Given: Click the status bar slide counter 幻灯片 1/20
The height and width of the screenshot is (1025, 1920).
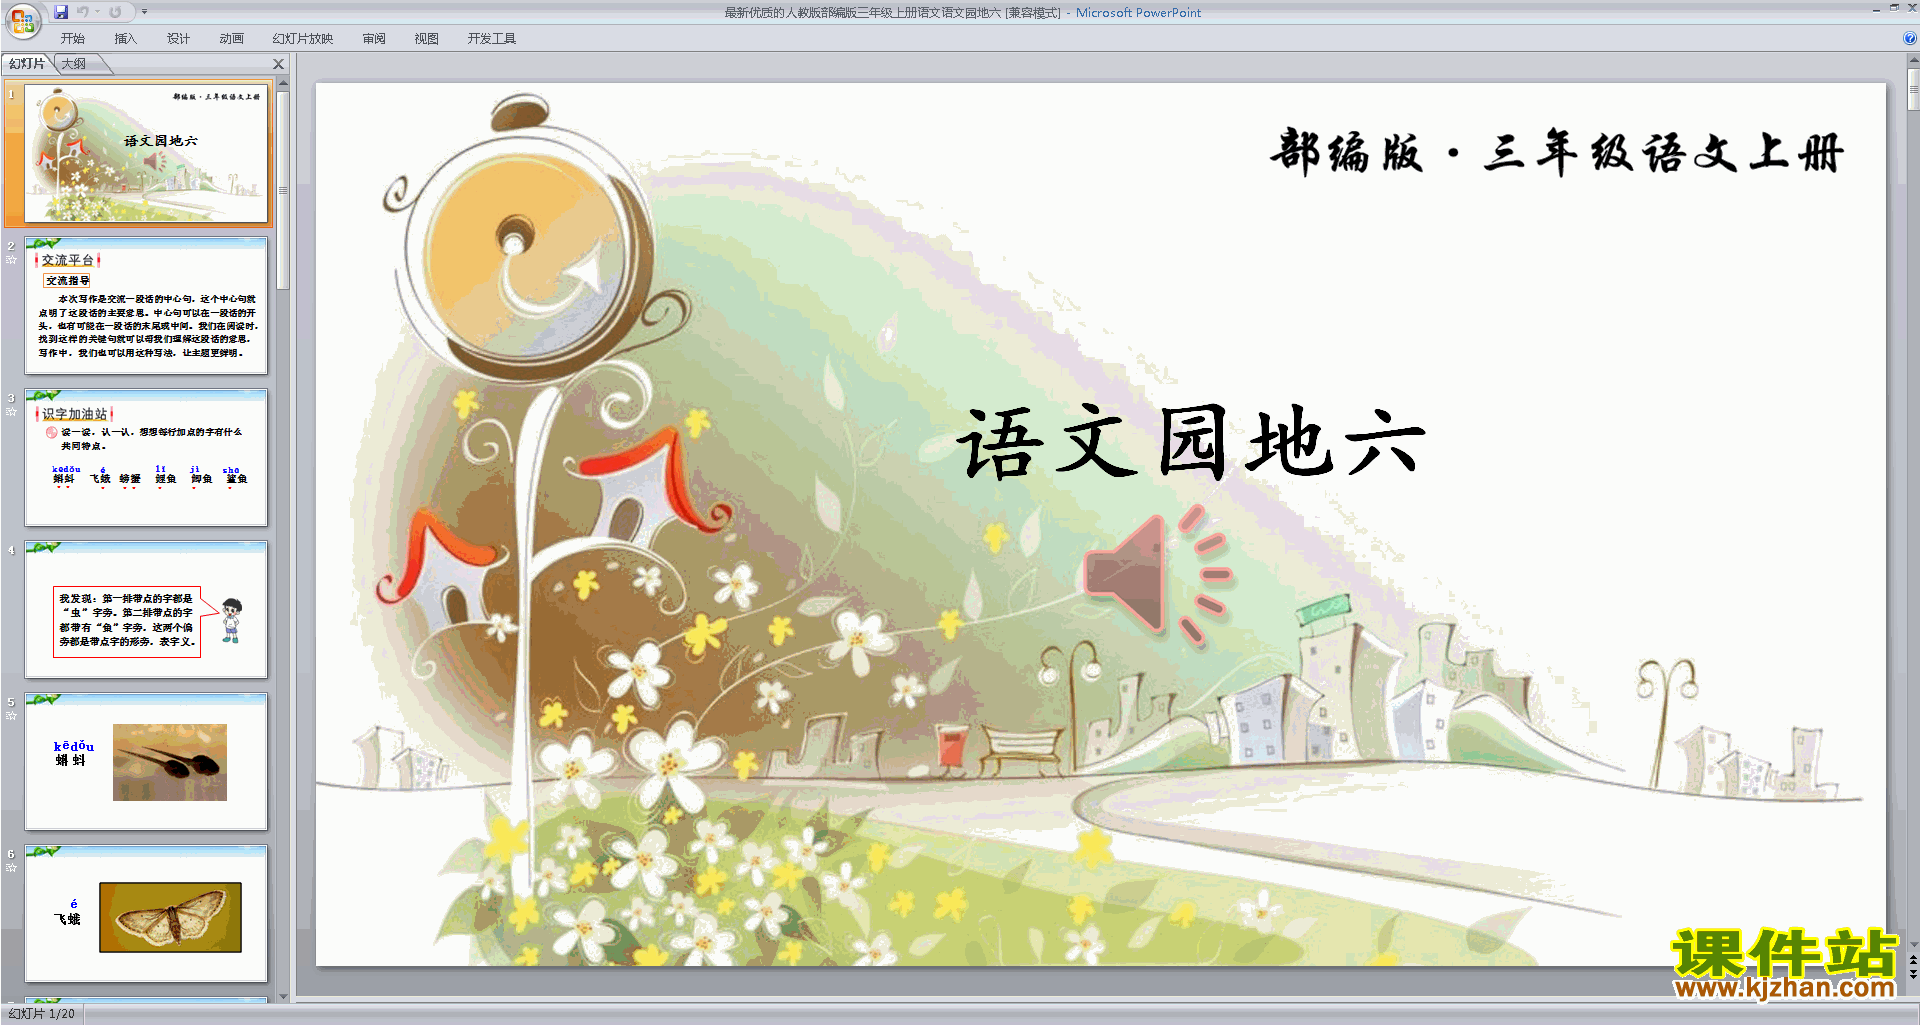Looking at the screenshot, I should click(42, 1014).
